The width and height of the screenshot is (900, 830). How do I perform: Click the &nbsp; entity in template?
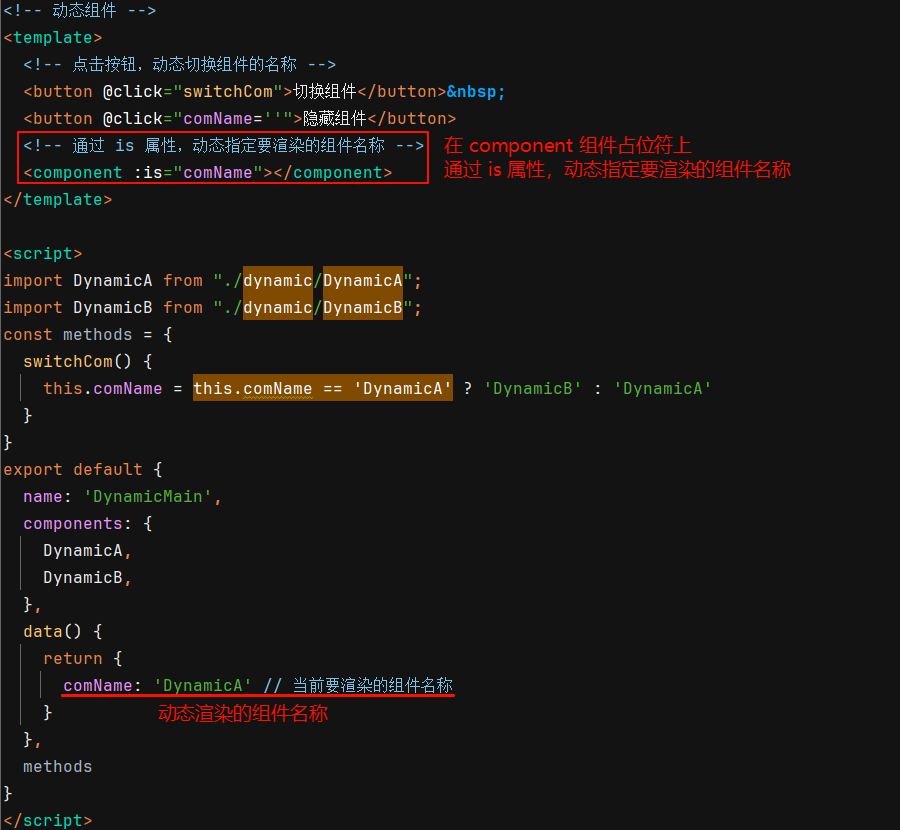pyautogui.click(x=476, y=92)
